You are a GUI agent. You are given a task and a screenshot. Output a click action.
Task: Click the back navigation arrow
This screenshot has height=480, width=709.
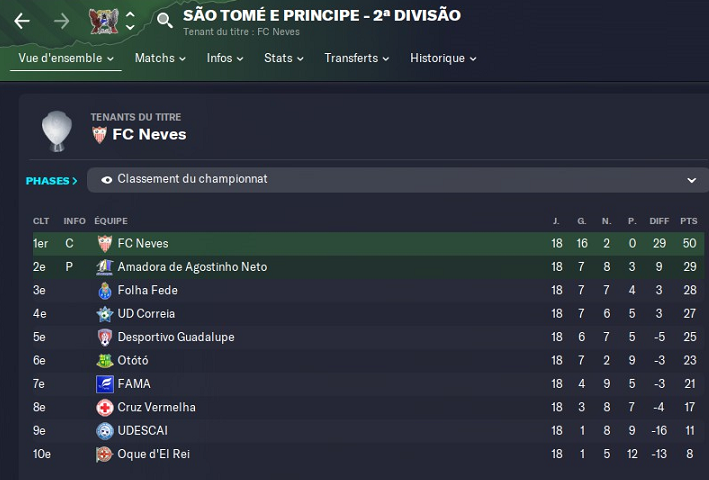click(22, 21)
